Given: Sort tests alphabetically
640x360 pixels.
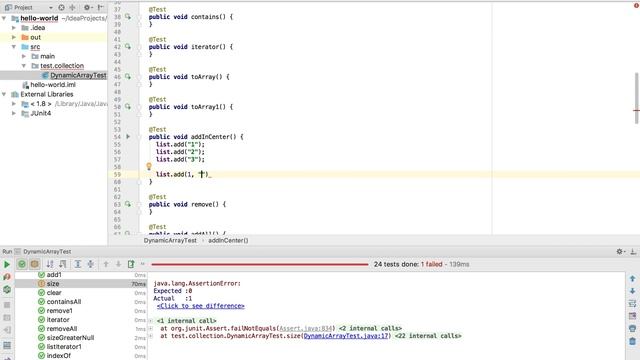Looking at the screenshot, I should [x=50, y=264].
